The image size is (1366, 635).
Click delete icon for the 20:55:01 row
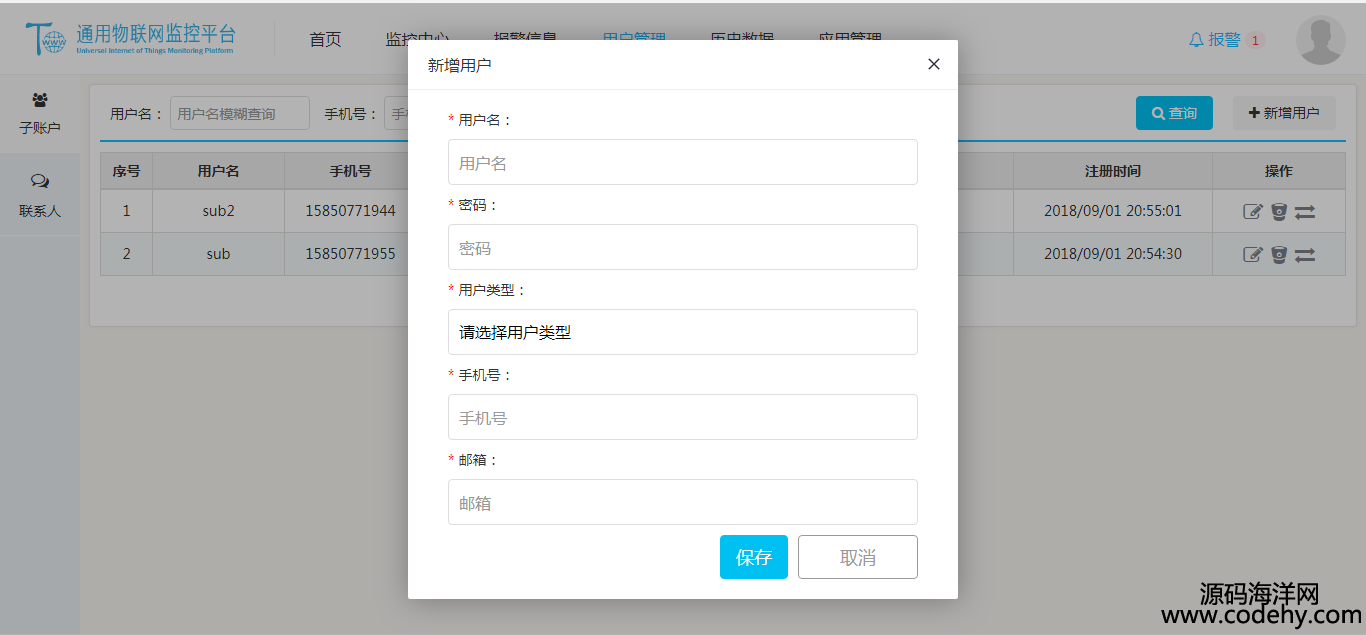(x=1279, y=211)
